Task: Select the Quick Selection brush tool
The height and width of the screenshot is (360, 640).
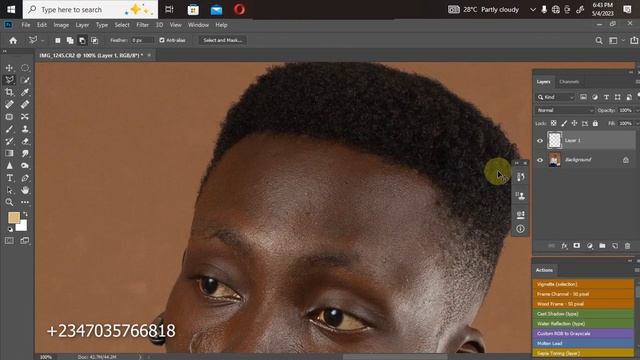Action: tap(25, 80)
